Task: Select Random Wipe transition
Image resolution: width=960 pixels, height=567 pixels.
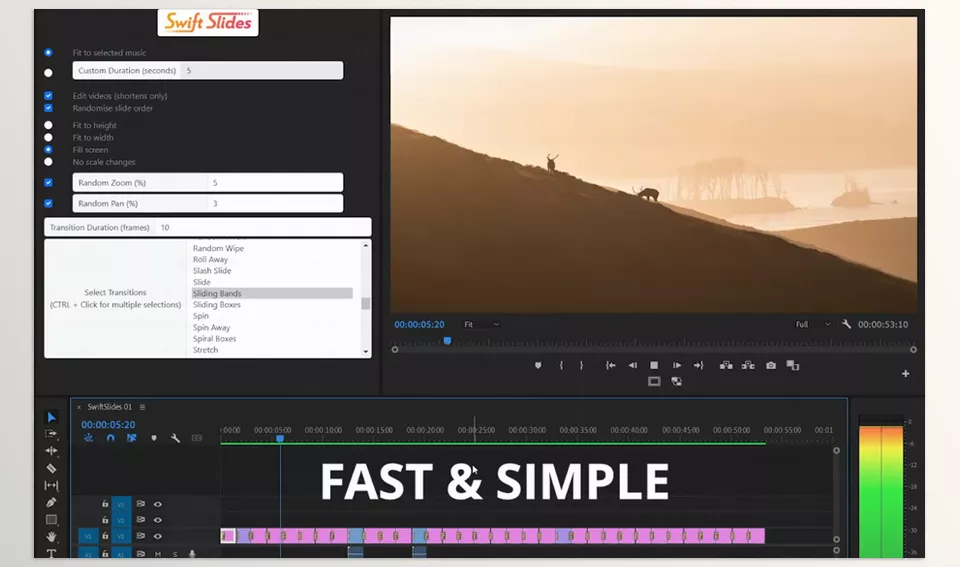Action: [x=218, y=248]
